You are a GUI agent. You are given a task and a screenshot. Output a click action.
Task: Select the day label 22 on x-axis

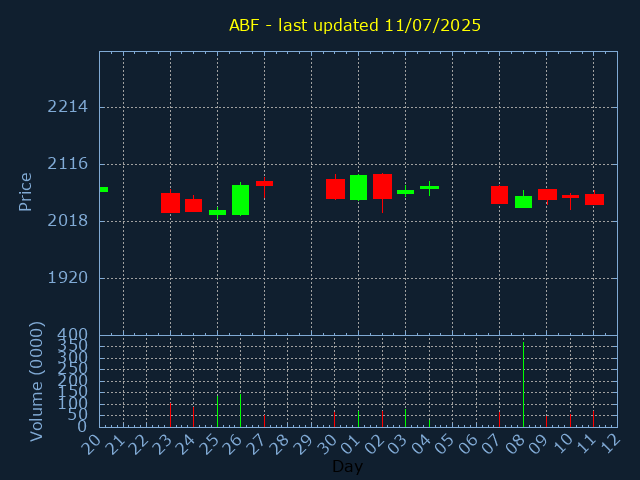click(138, 444)
